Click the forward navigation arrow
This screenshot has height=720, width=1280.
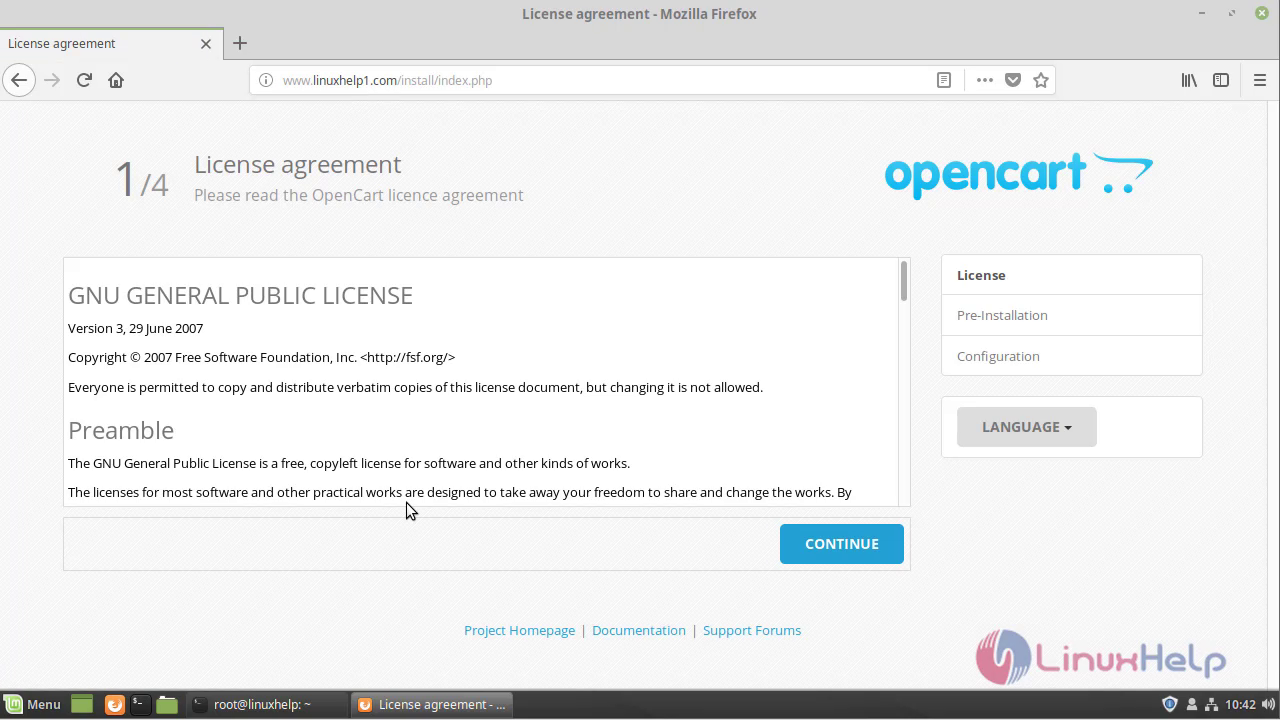(x=52, y=80)
